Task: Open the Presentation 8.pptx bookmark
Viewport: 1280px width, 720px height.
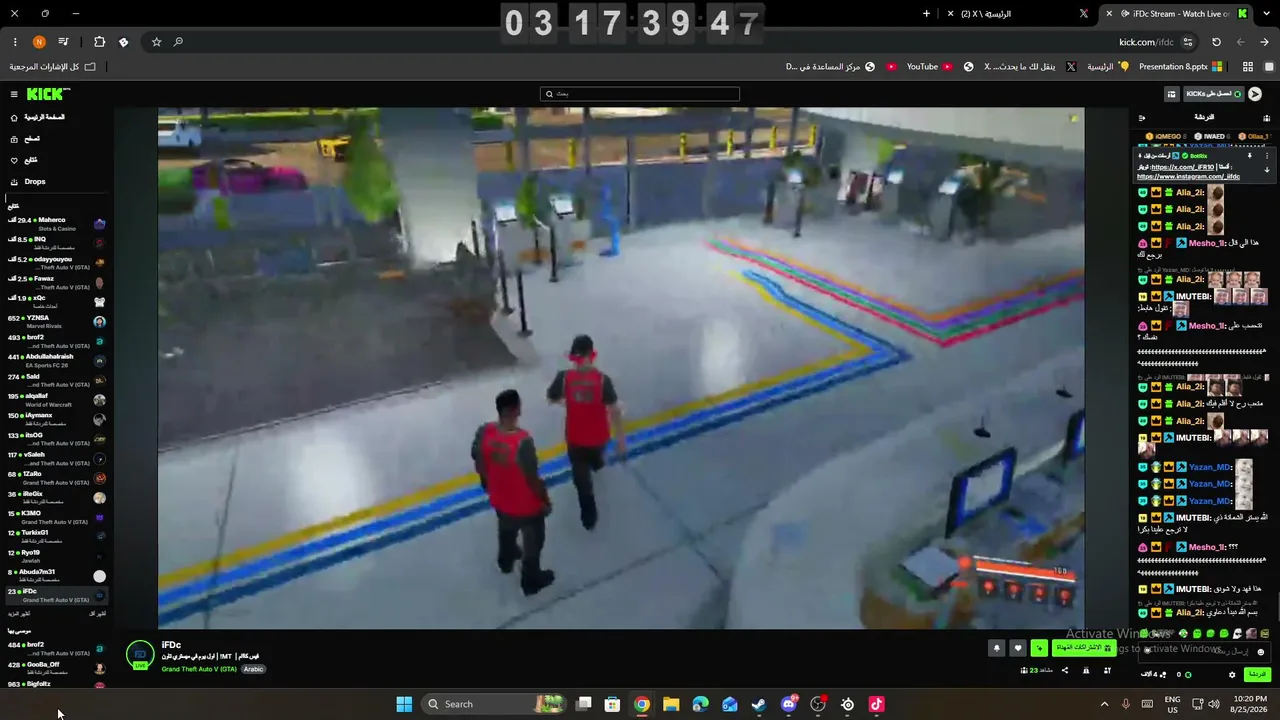Action: (x=1180, y=67)
